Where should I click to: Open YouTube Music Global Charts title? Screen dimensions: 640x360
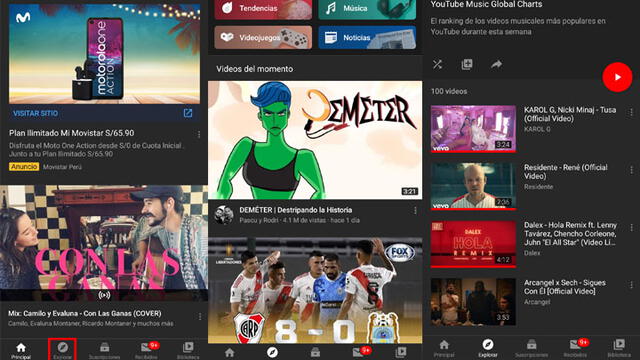(486, 4)
